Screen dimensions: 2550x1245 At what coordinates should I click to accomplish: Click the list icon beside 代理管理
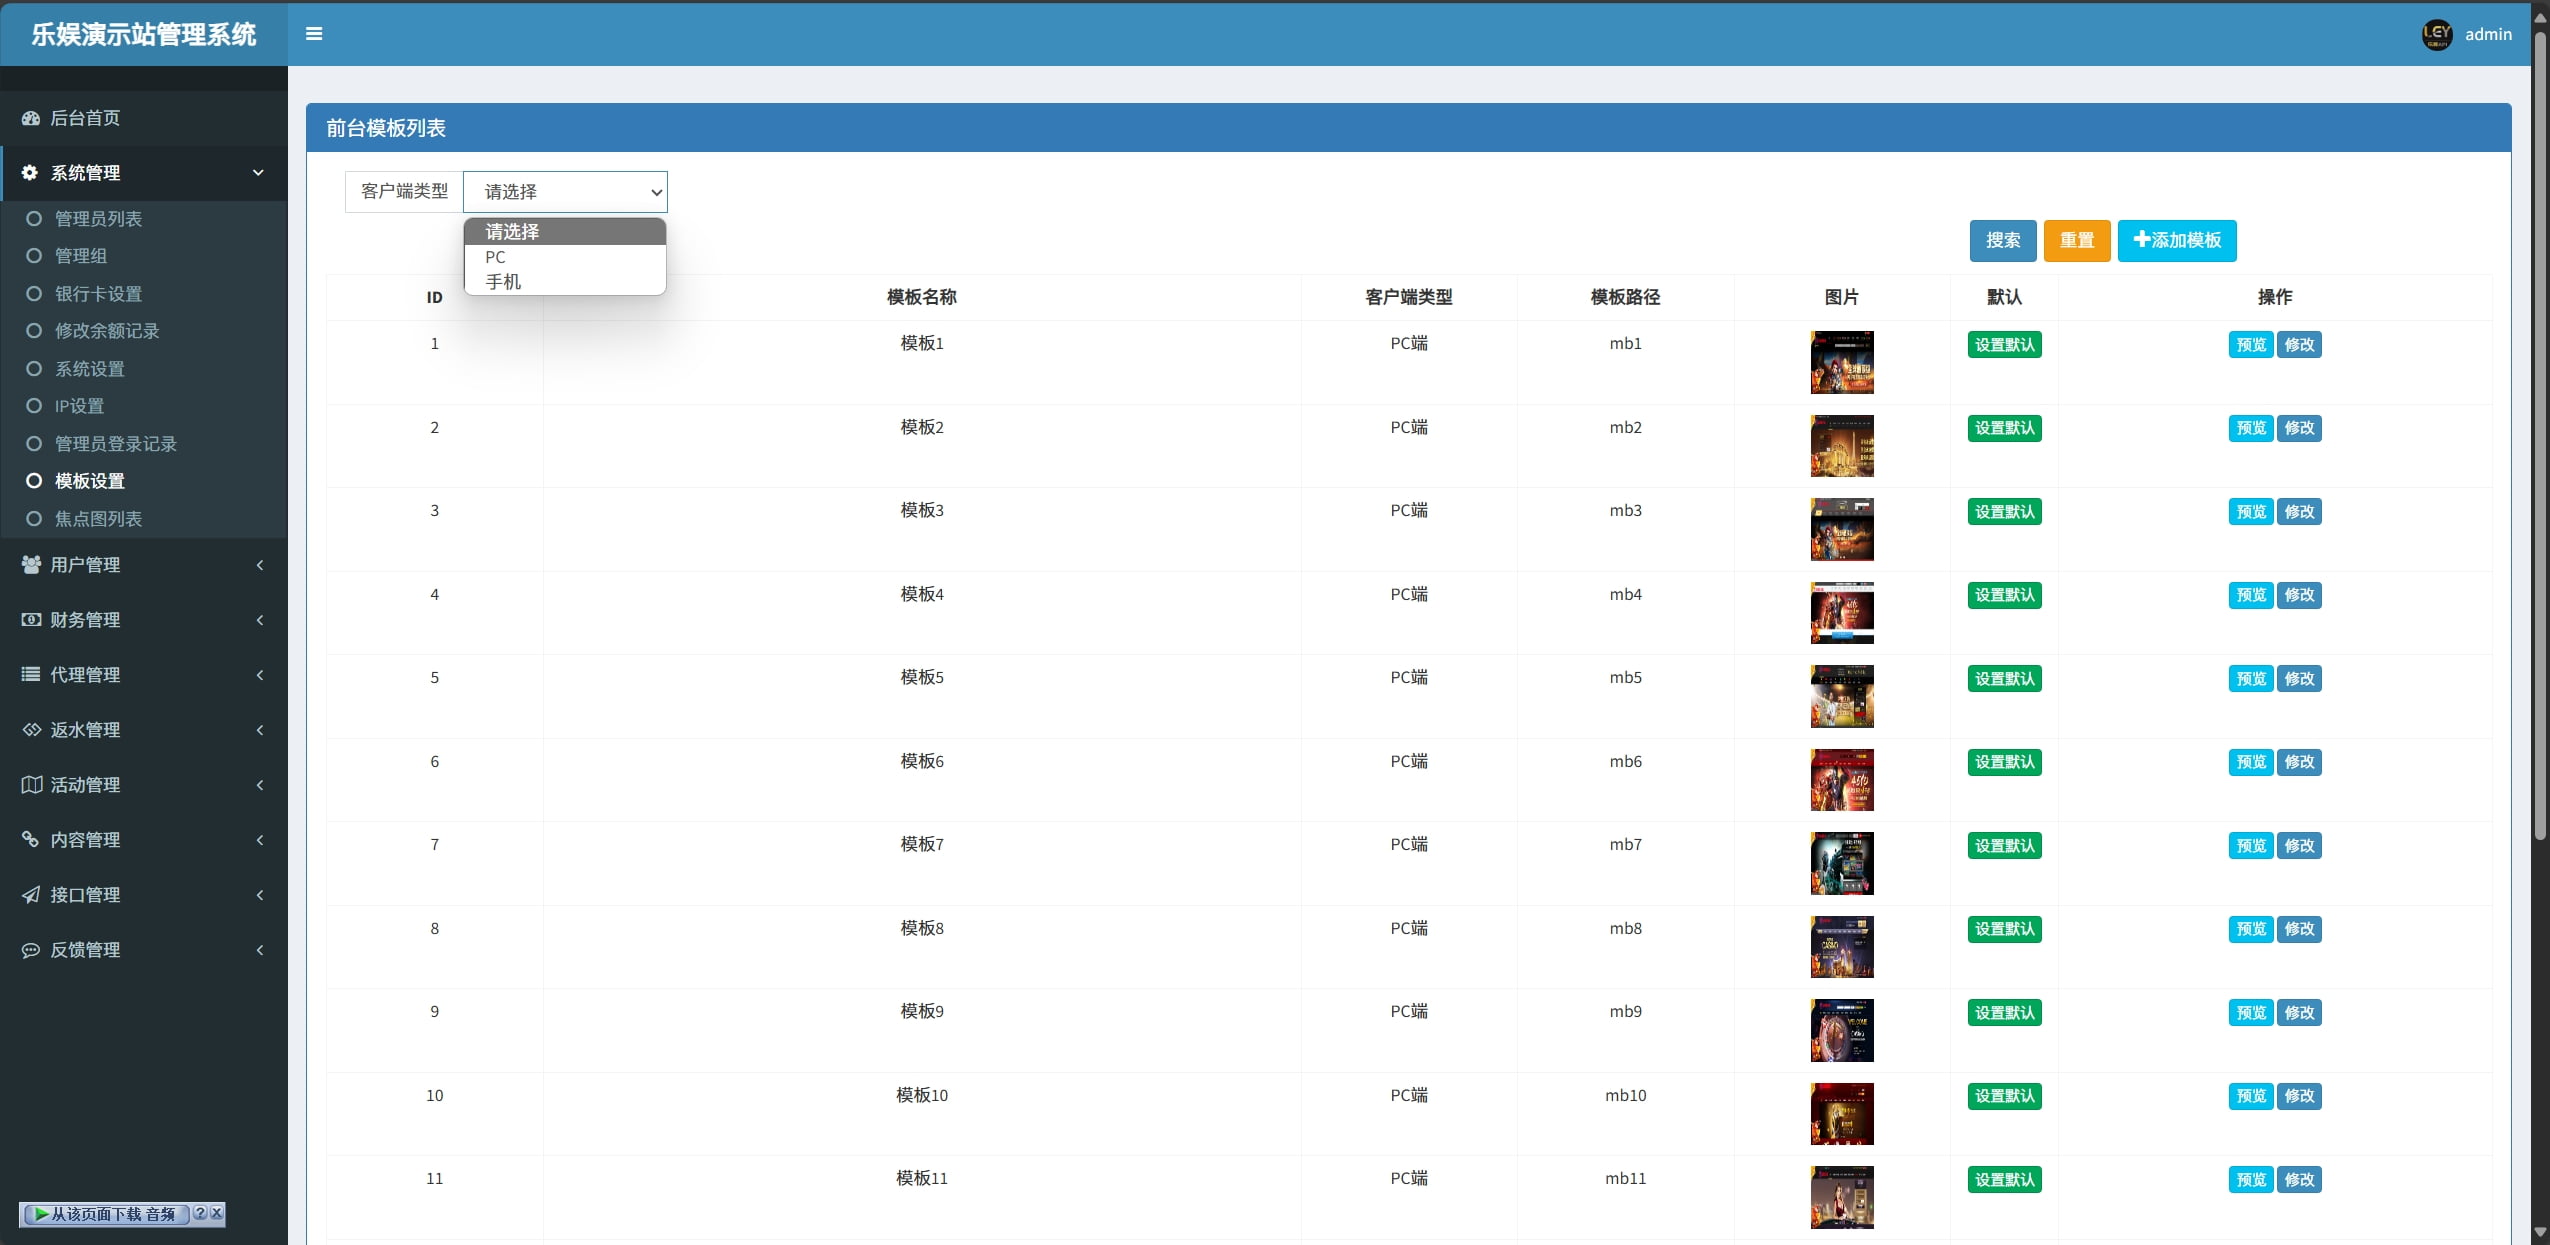[31, 675]
